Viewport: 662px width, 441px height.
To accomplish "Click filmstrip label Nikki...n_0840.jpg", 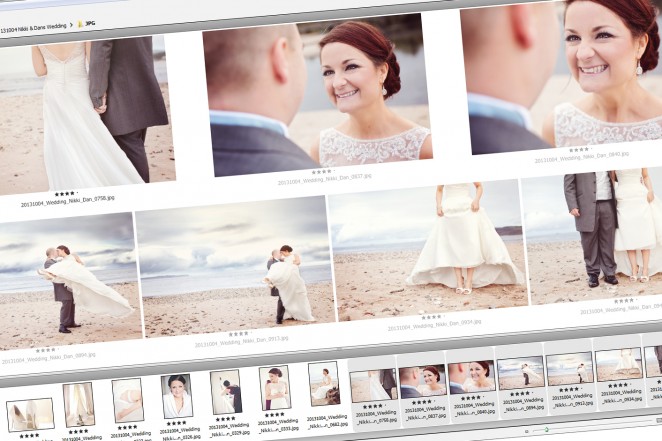I will (474, 412).
